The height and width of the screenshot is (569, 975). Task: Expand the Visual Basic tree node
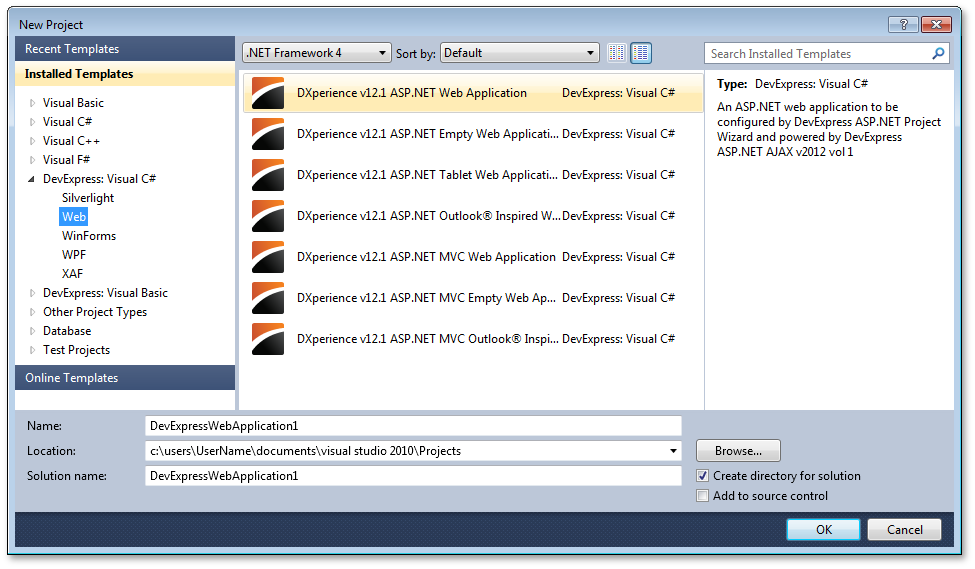tap(32, 103)
